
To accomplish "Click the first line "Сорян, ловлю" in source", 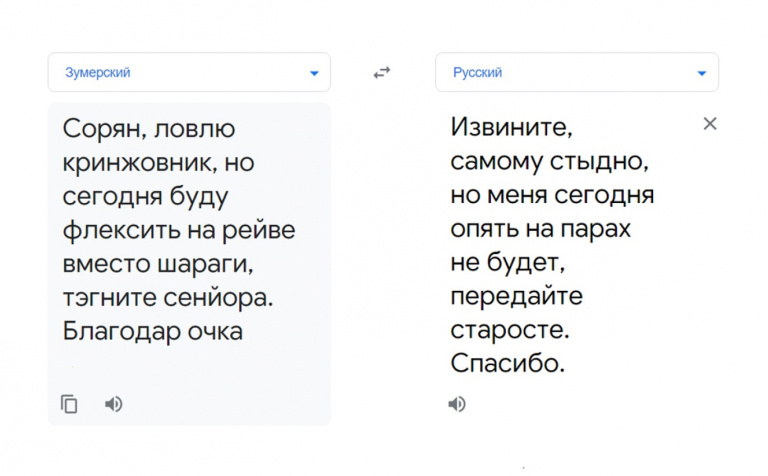I will (x=148, y=128).
